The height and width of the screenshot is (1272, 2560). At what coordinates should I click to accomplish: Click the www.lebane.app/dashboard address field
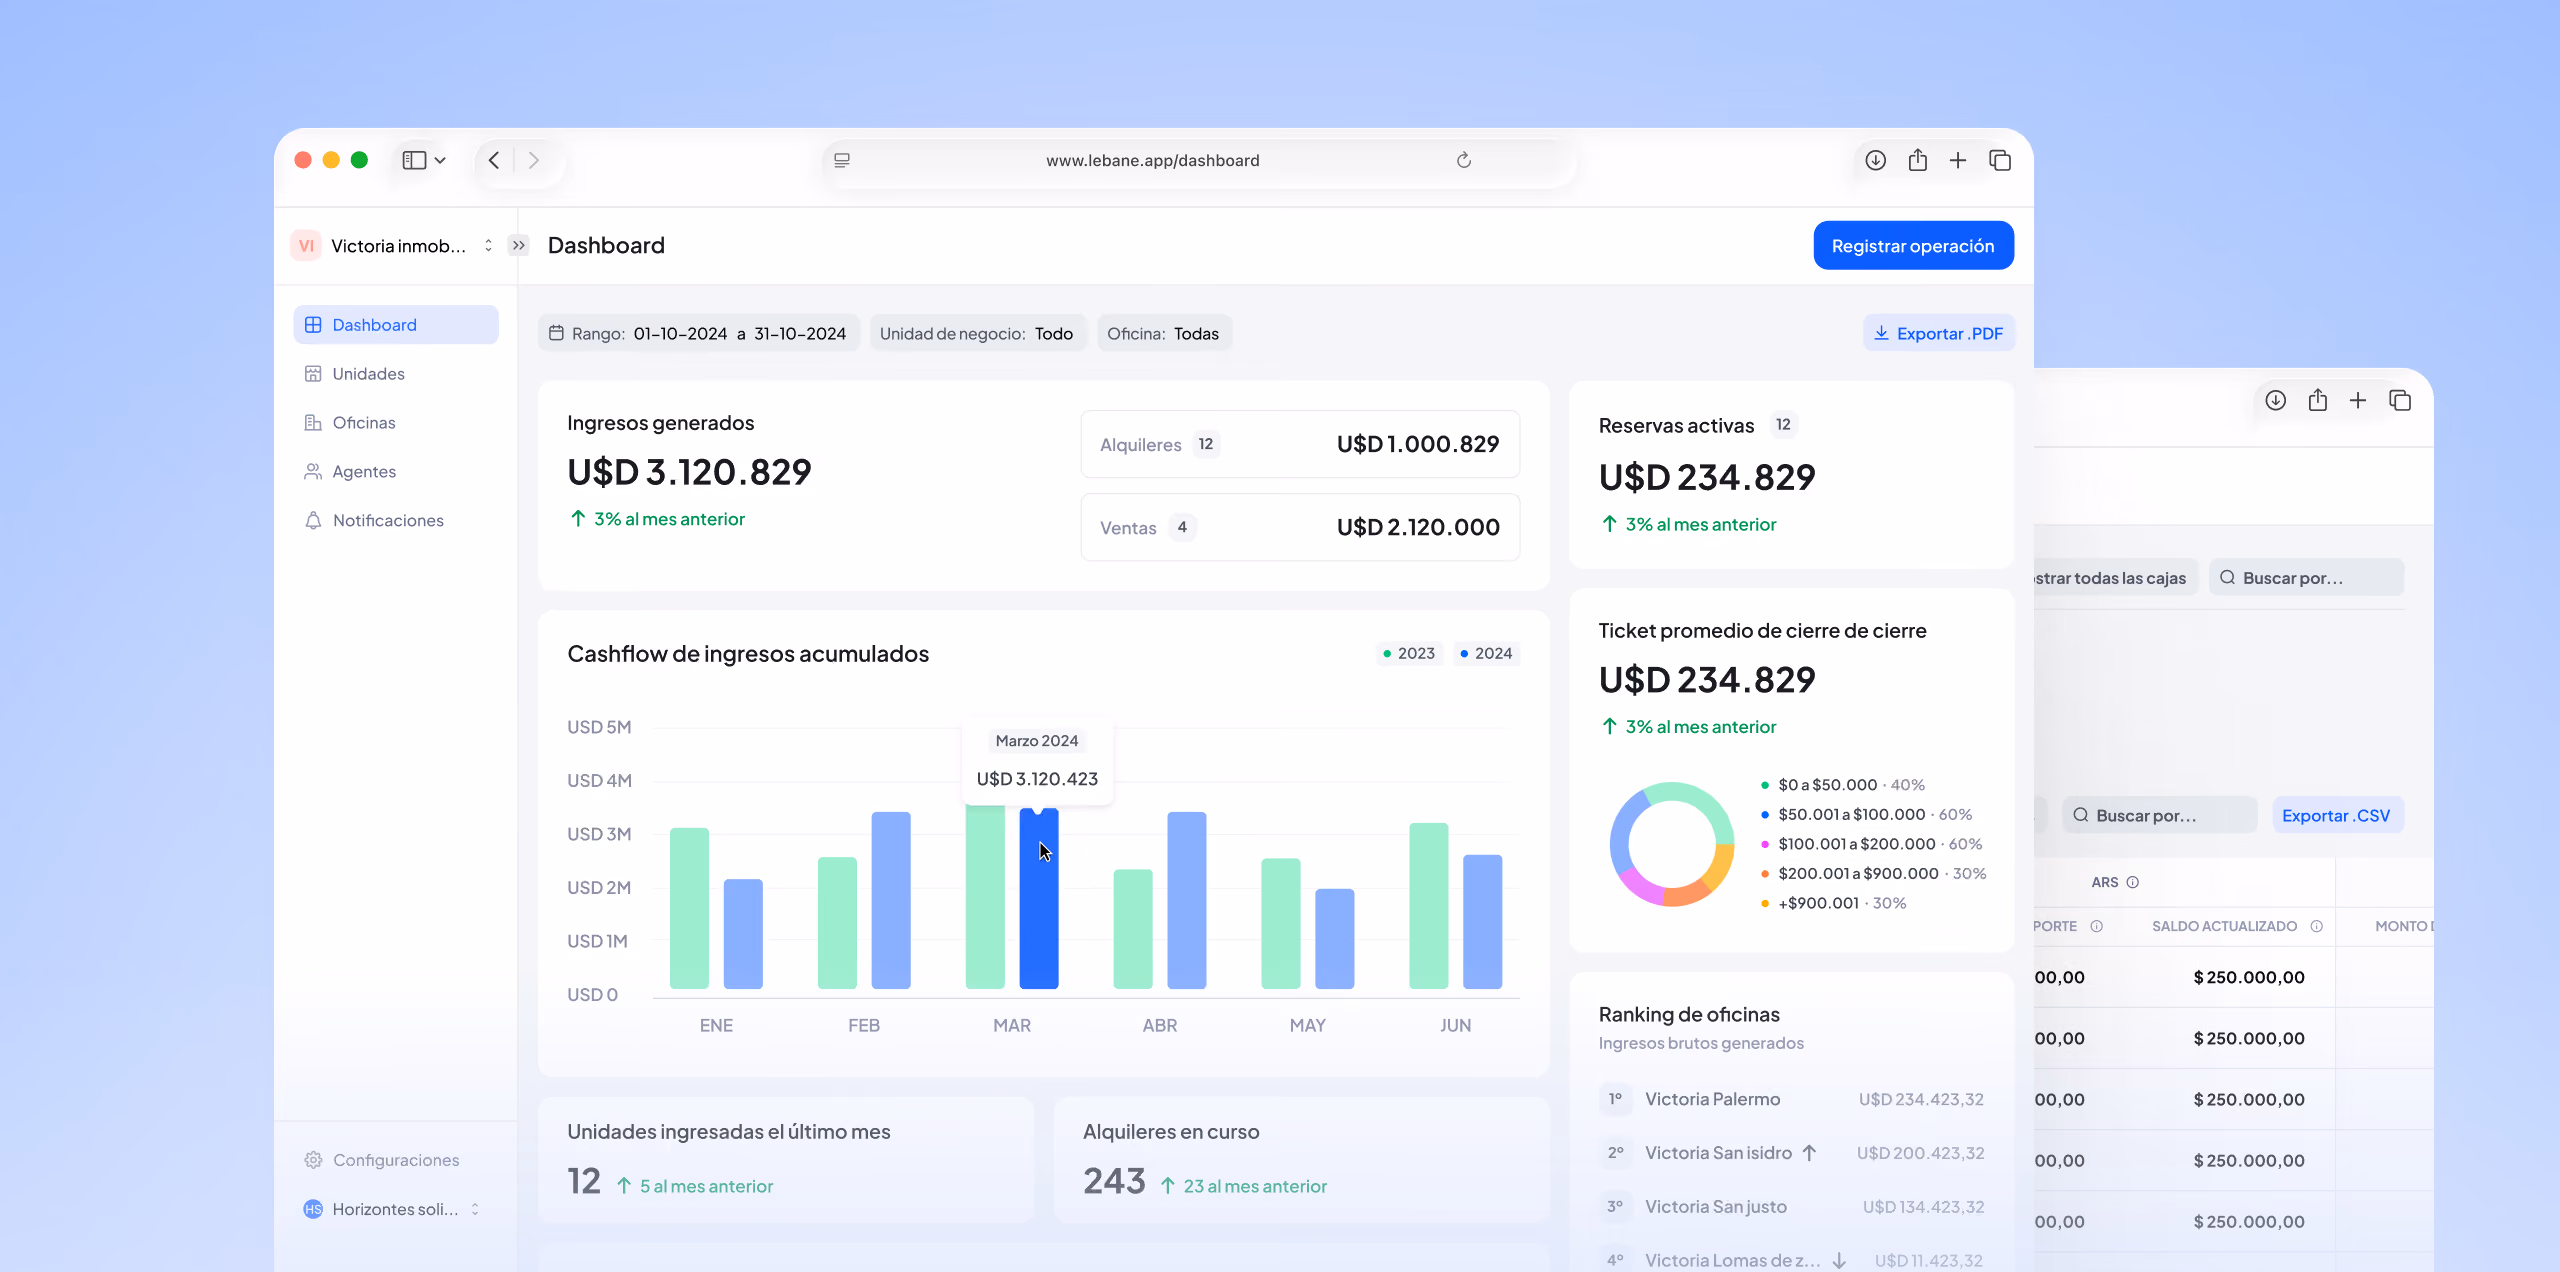tap(1200, 160)
